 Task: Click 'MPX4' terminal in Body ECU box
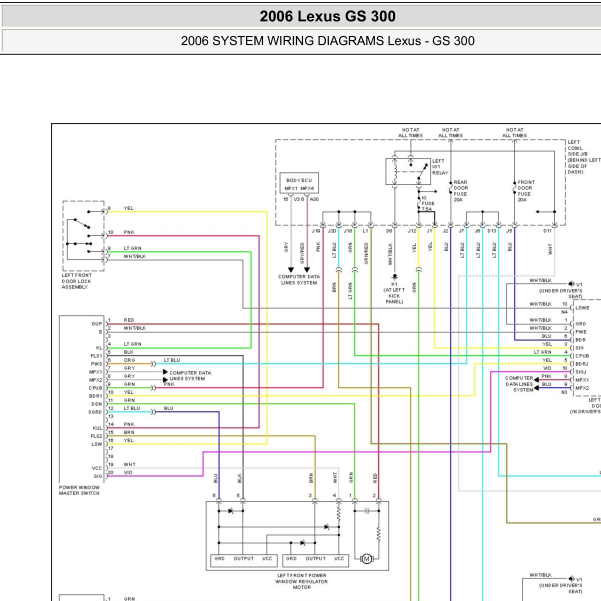point(307,189)
